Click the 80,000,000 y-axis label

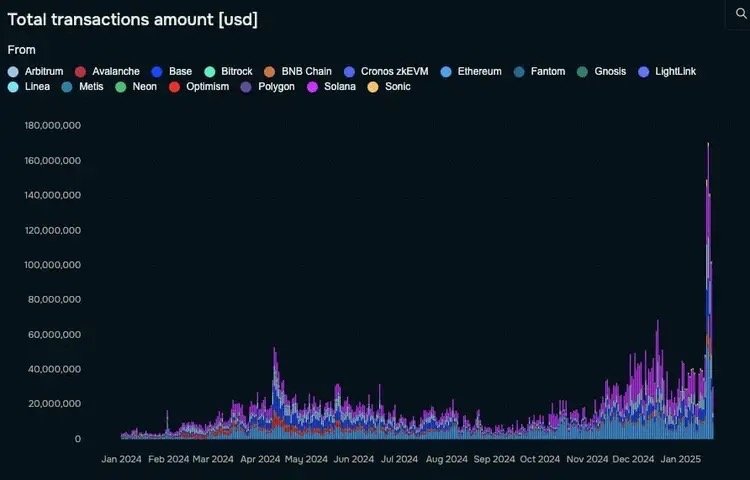tap(55, 300)
